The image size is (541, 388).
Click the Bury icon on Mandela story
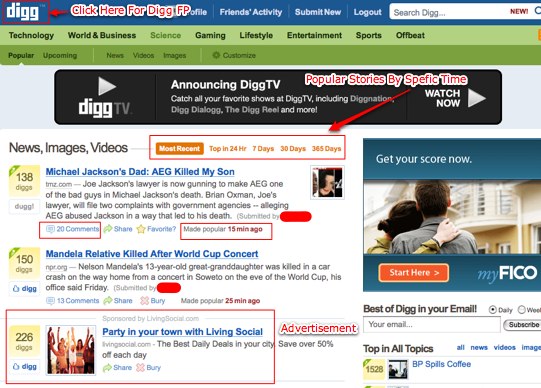144,301
